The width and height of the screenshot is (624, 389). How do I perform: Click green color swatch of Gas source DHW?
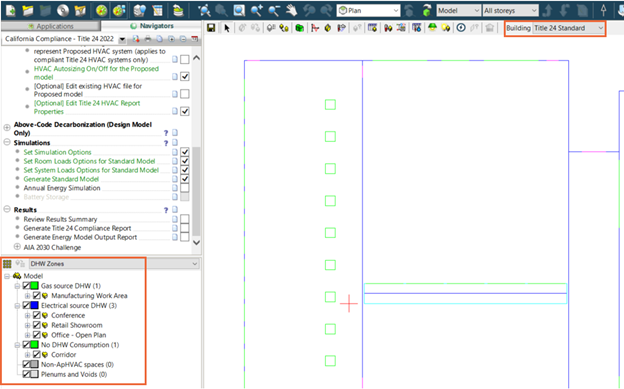(x=34, y=285)
